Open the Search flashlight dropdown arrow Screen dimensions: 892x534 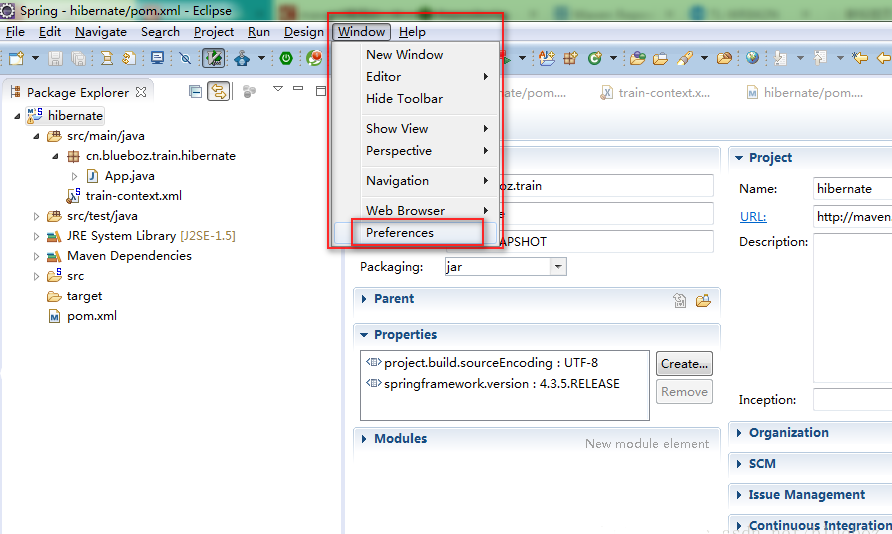pos(704,58)
